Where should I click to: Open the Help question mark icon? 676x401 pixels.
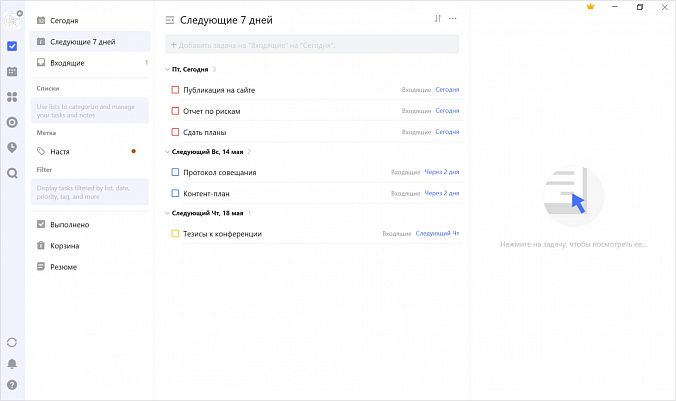12,385
